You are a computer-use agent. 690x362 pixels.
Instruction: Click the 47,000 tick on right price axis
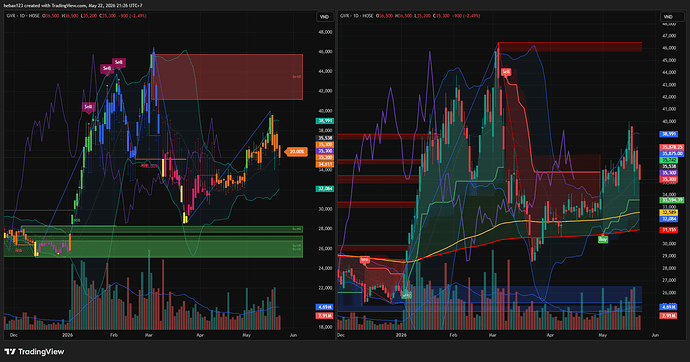pos(669,36)
